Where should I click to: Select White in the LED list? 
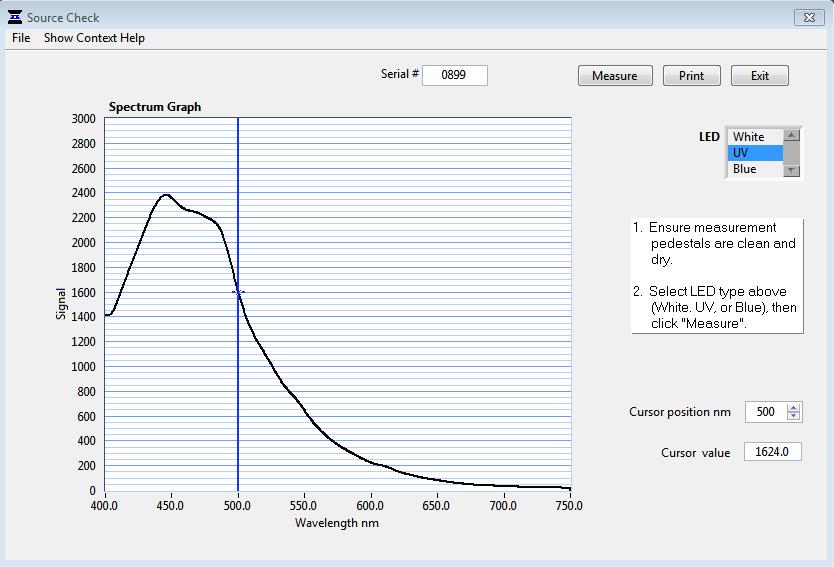(x=754, y=137)
